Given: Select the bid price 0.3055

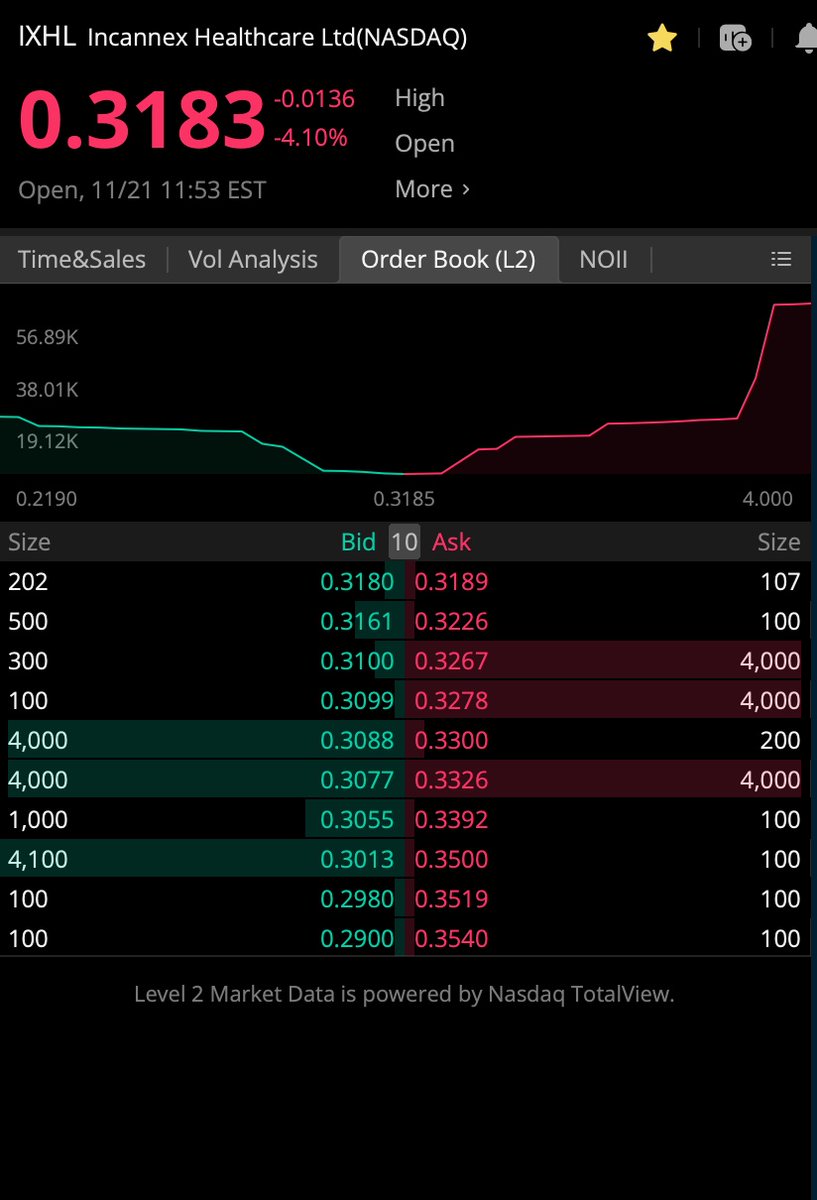Looking at the screenshot, I should click(357, 819).
